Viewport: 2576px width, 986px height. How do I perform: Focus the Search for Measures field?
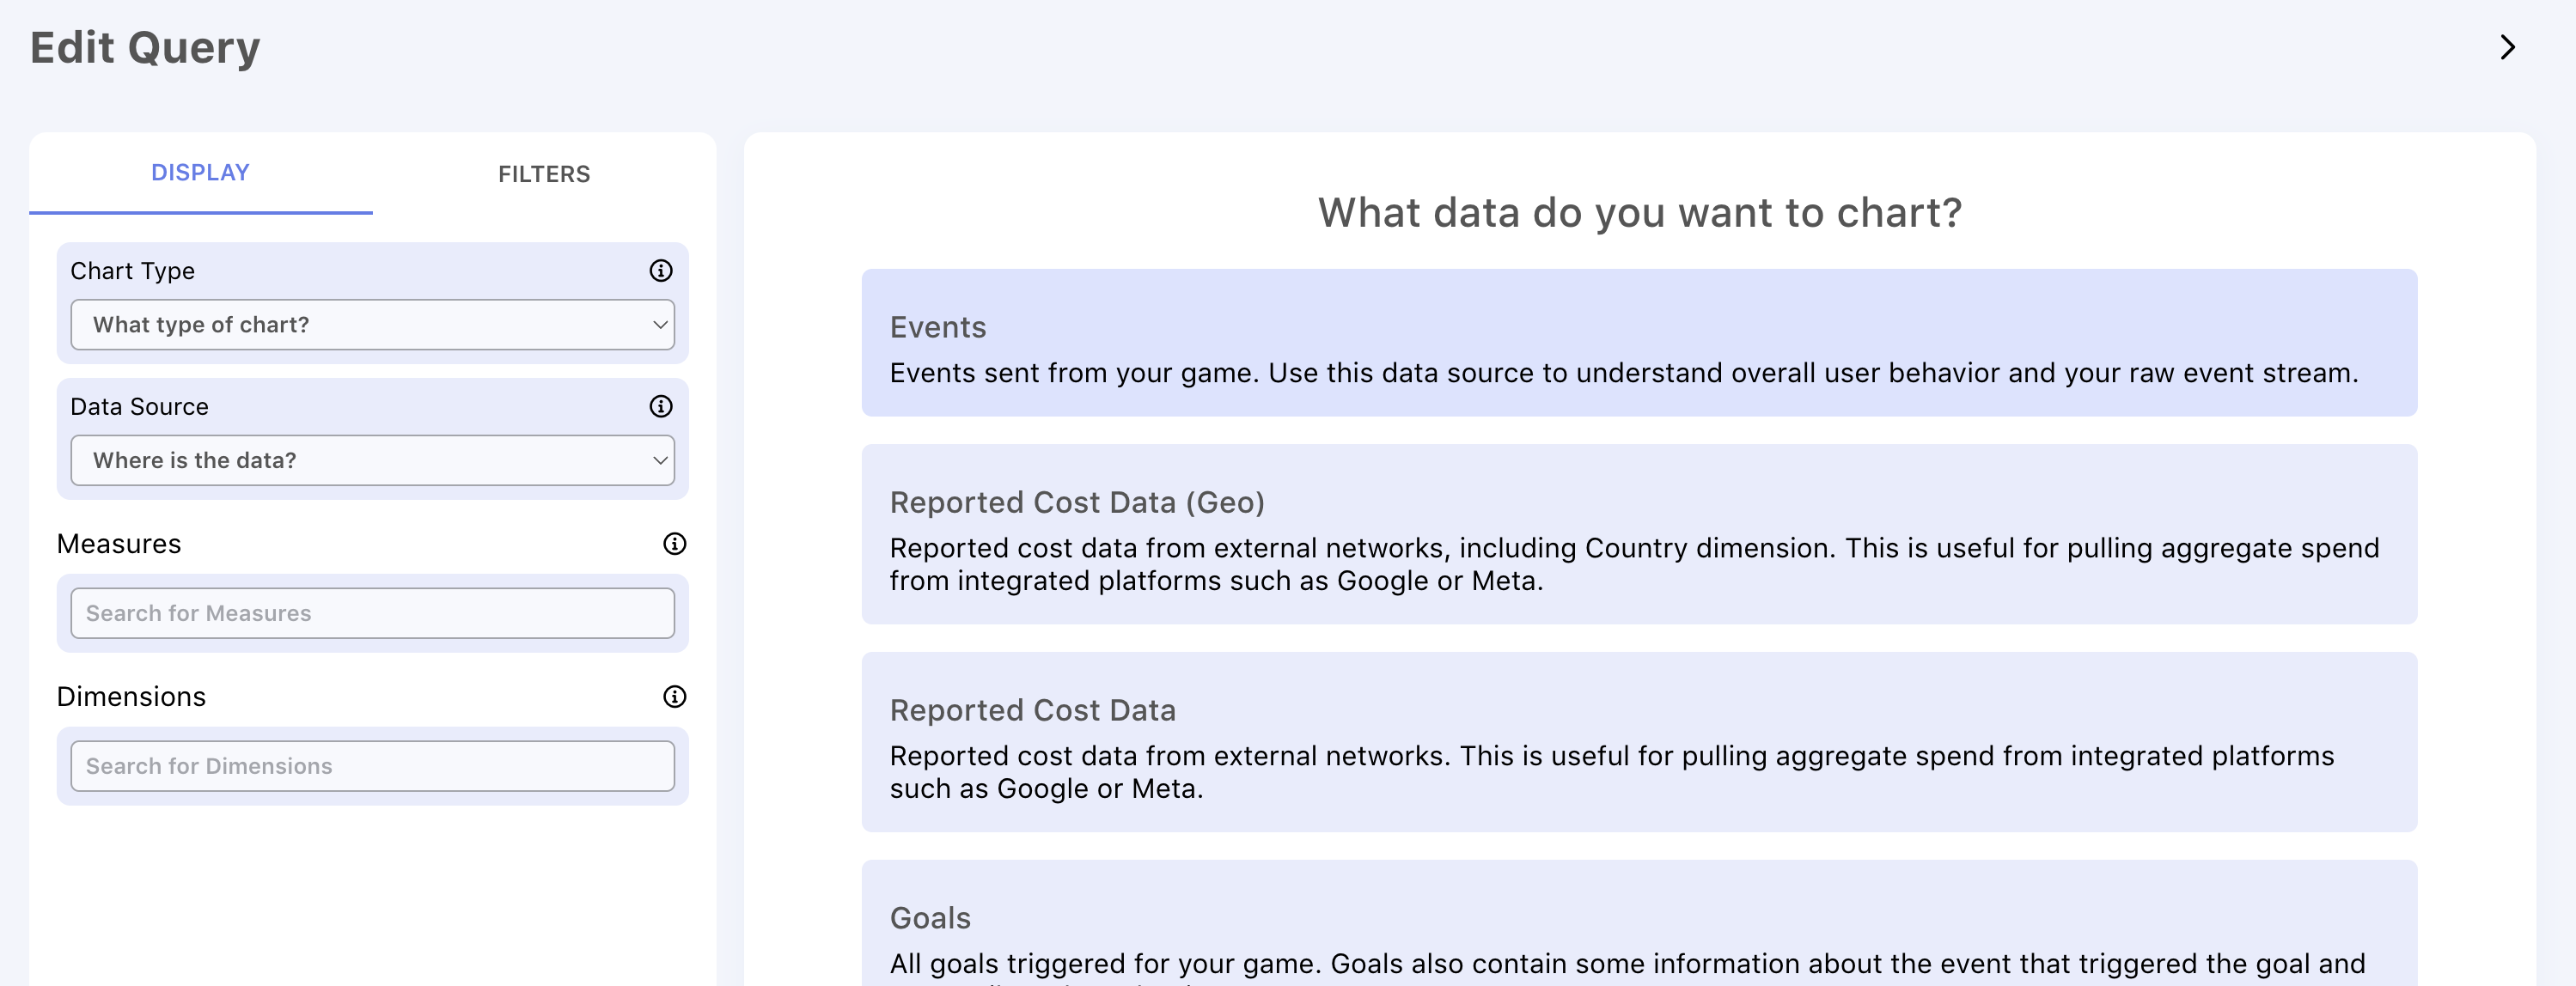pyautogui.click(x=372, y=613)
